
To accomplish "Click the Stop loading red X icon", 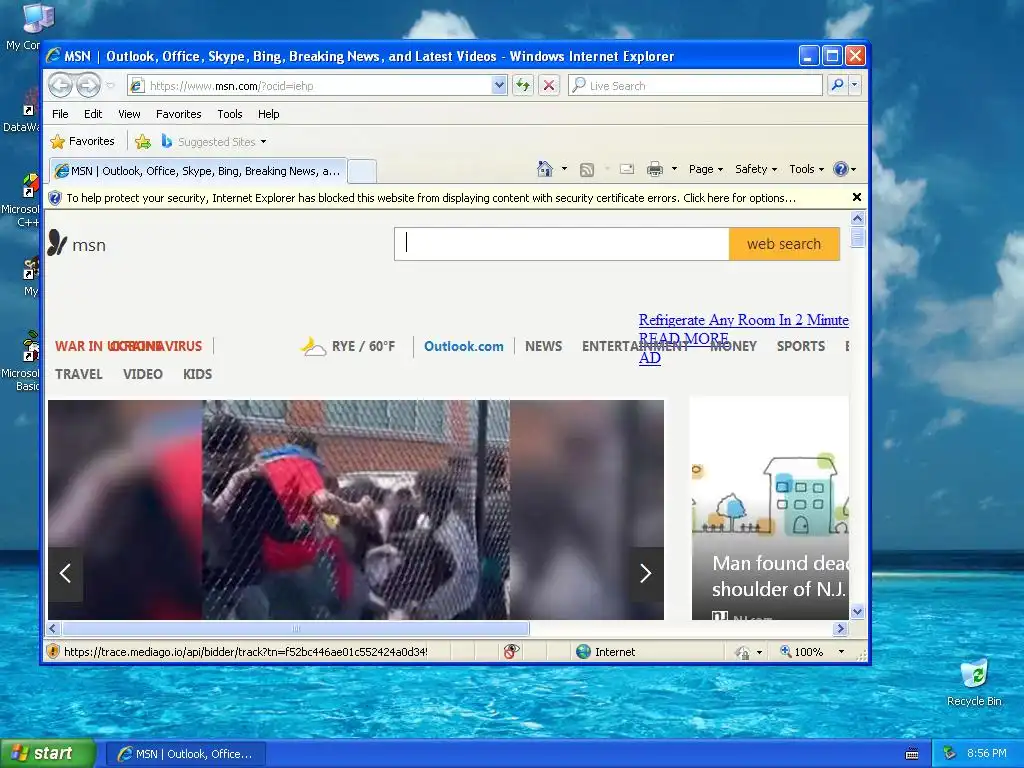I will pos(549,86).
